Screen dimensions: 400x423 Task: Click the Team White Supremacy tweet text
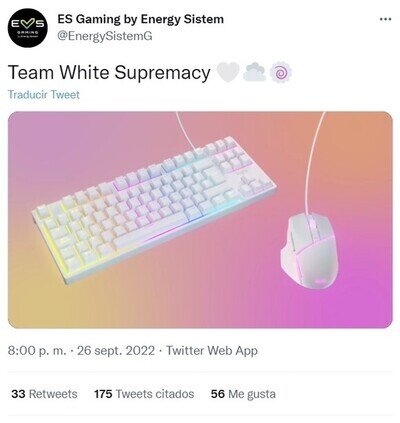coord(109,72)
